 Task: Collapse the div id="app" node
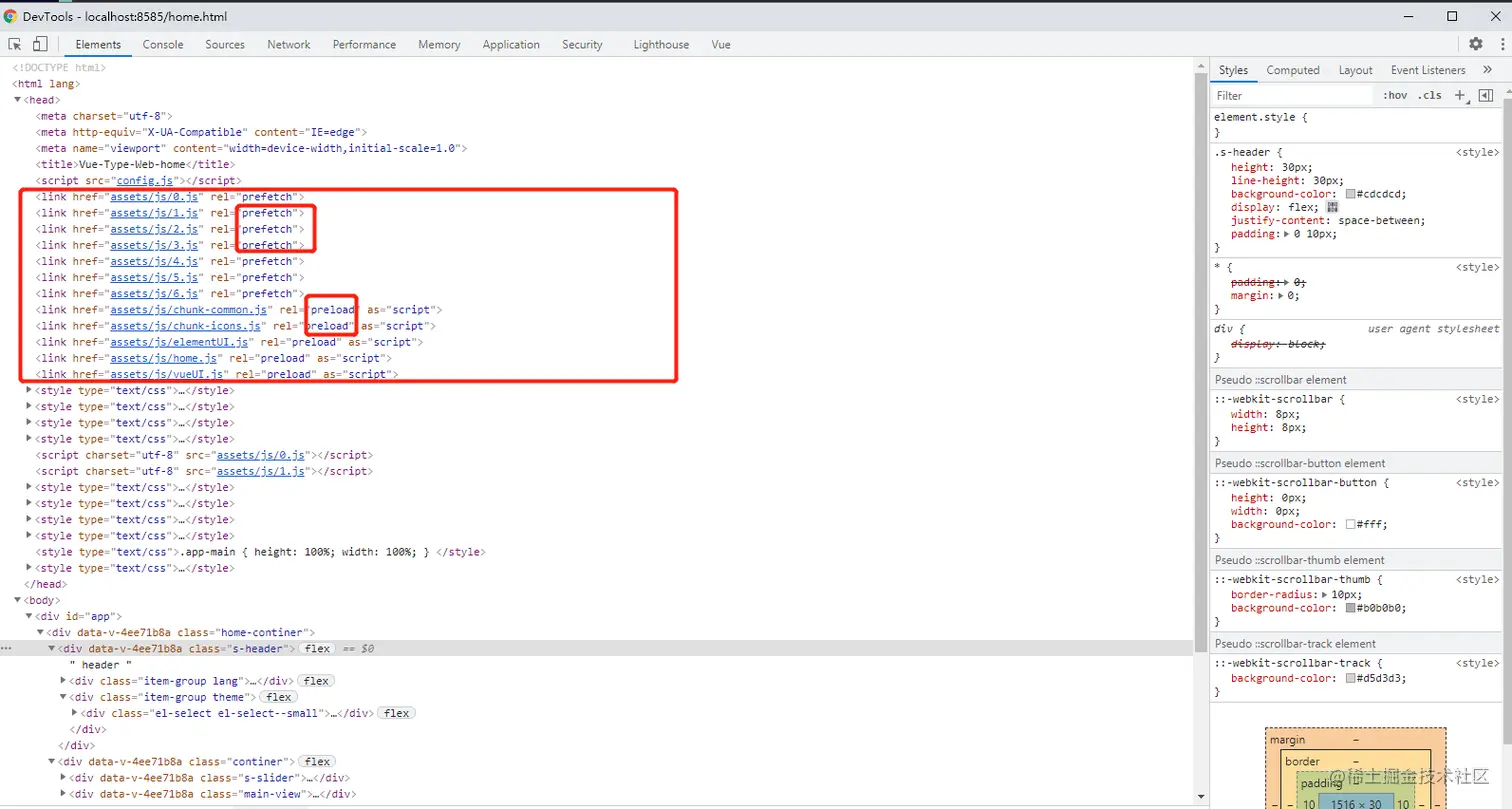[29, 616]
